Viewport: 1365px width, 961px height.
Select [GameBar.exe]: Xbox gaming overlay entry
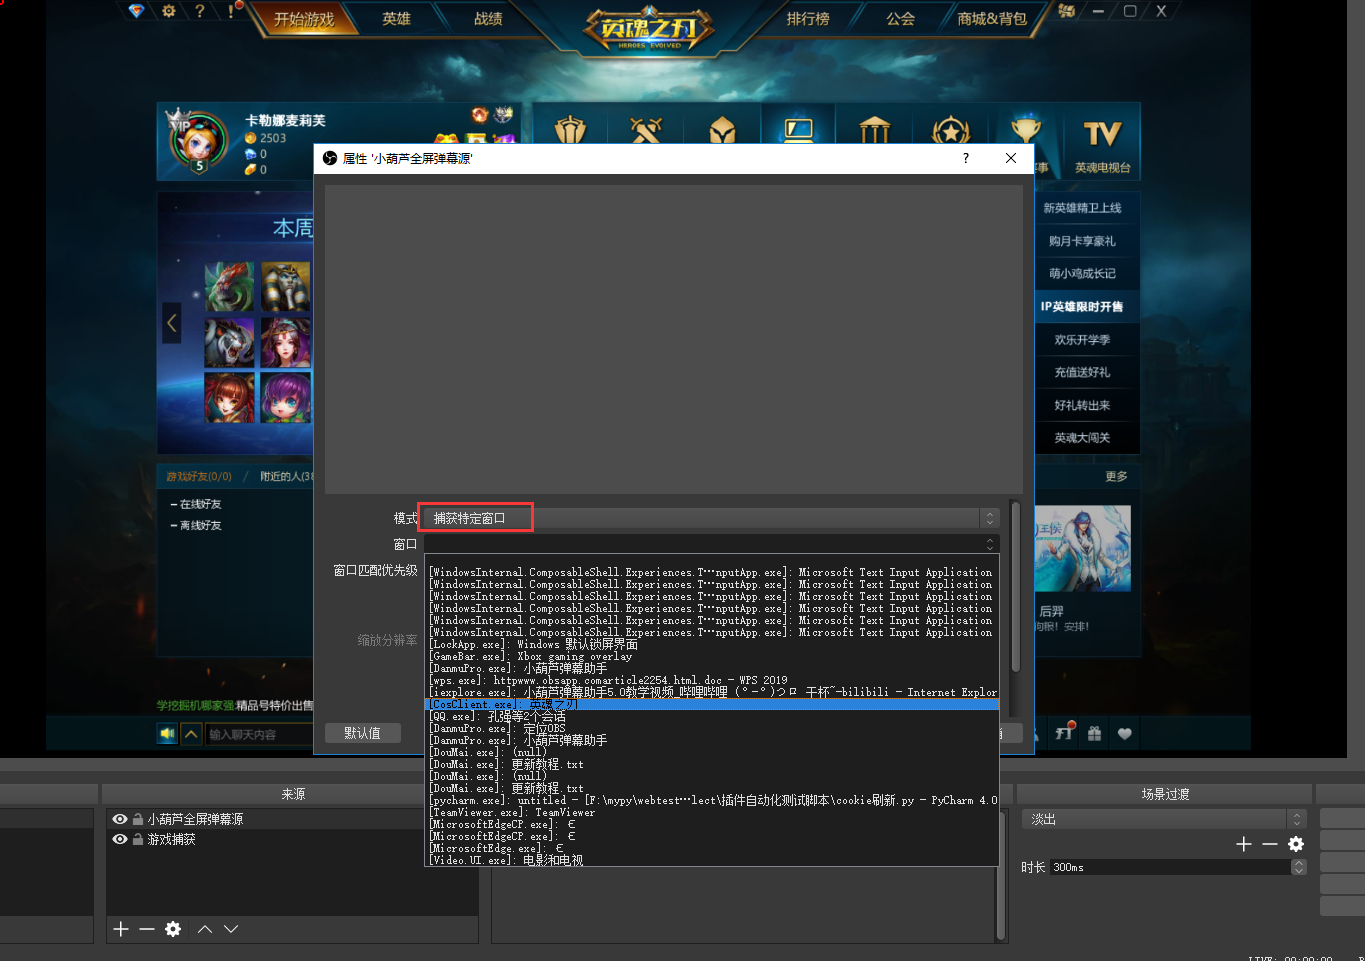pos(711,657)
